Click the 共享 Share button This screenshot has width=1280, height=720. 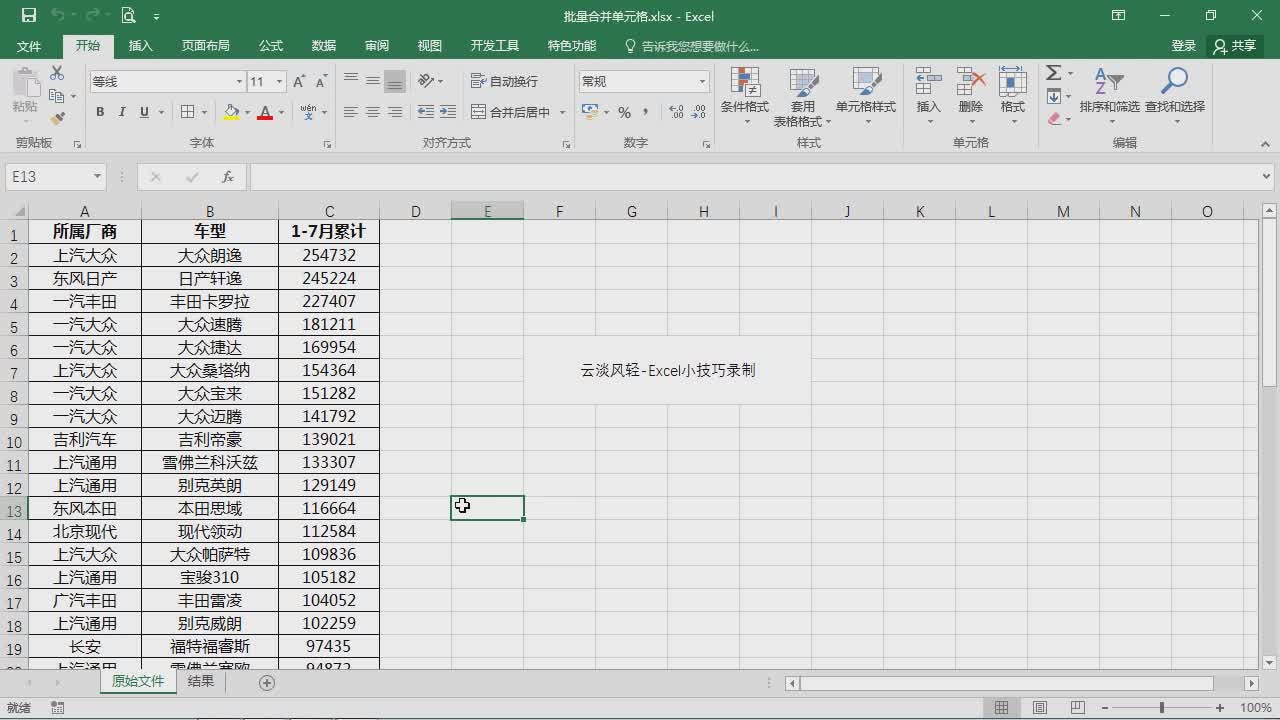[x=1234, y=46]
